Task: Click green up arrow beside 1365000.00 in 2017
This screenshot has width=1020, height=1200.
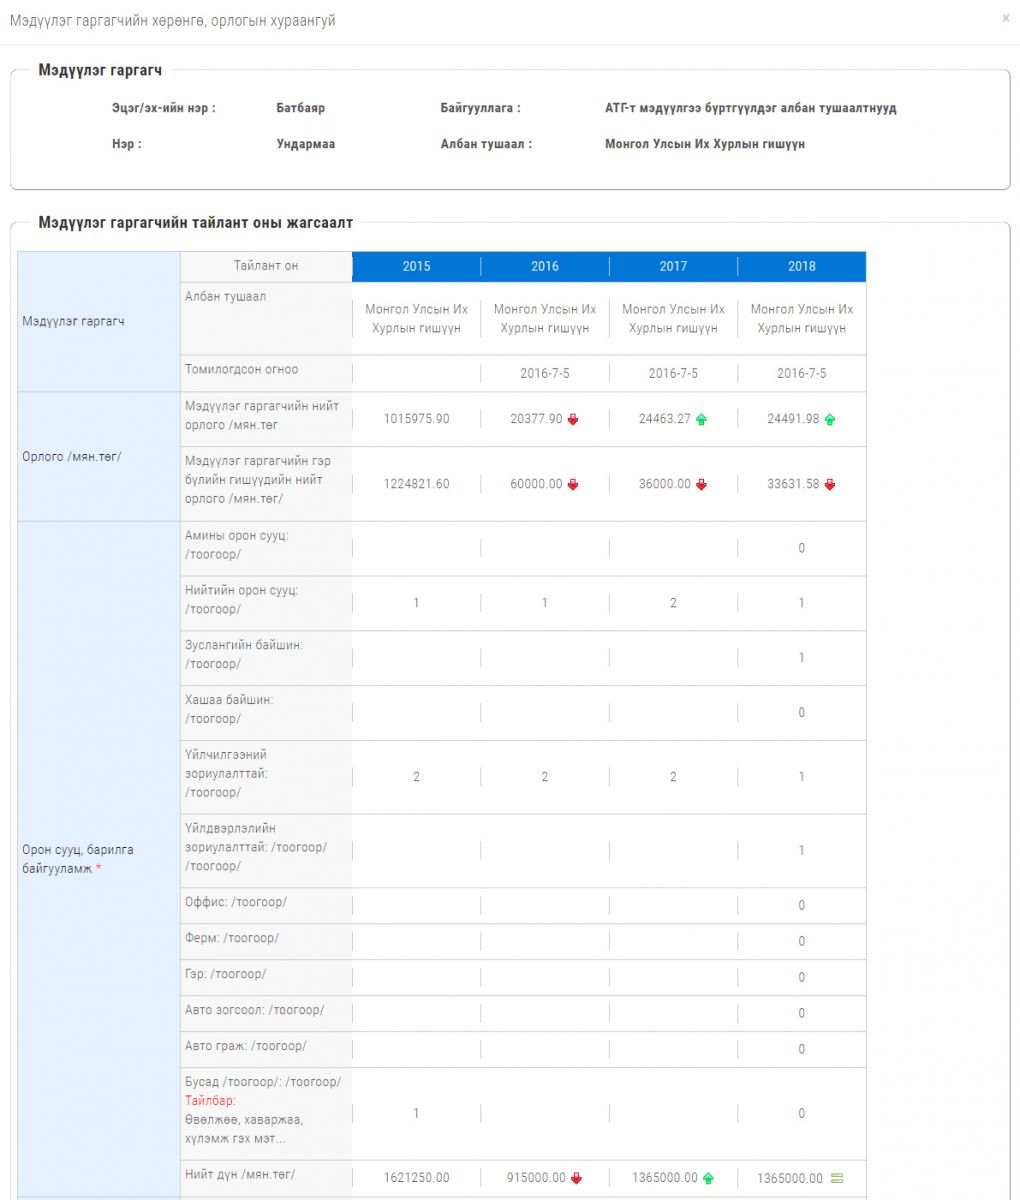Action: click(708, 1178)
